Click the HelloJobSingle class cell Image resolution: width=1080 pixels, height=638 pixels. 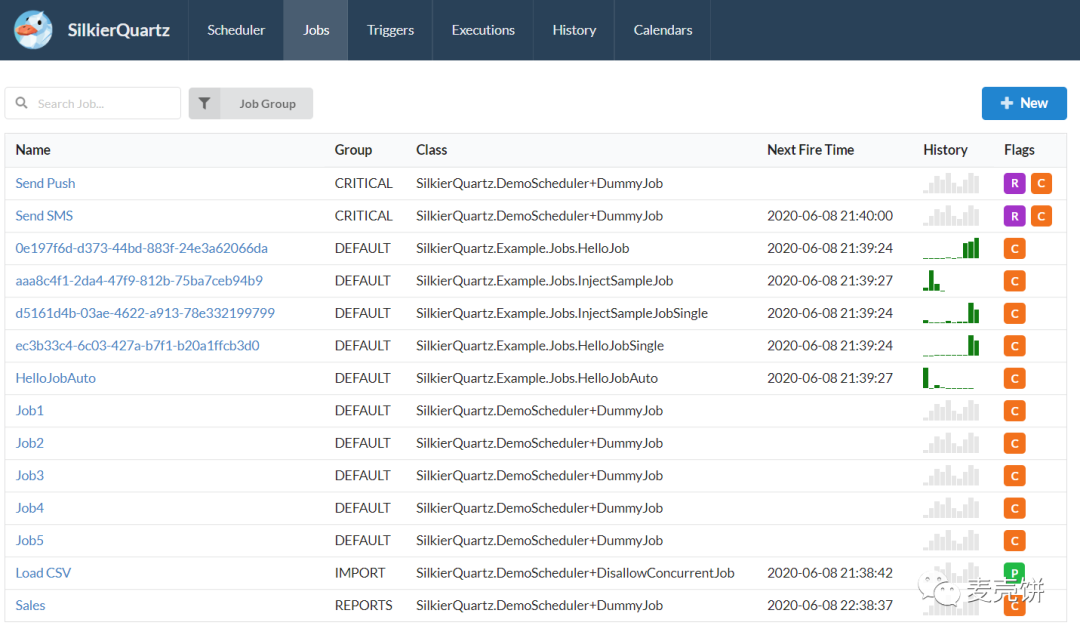click(540, 345)
